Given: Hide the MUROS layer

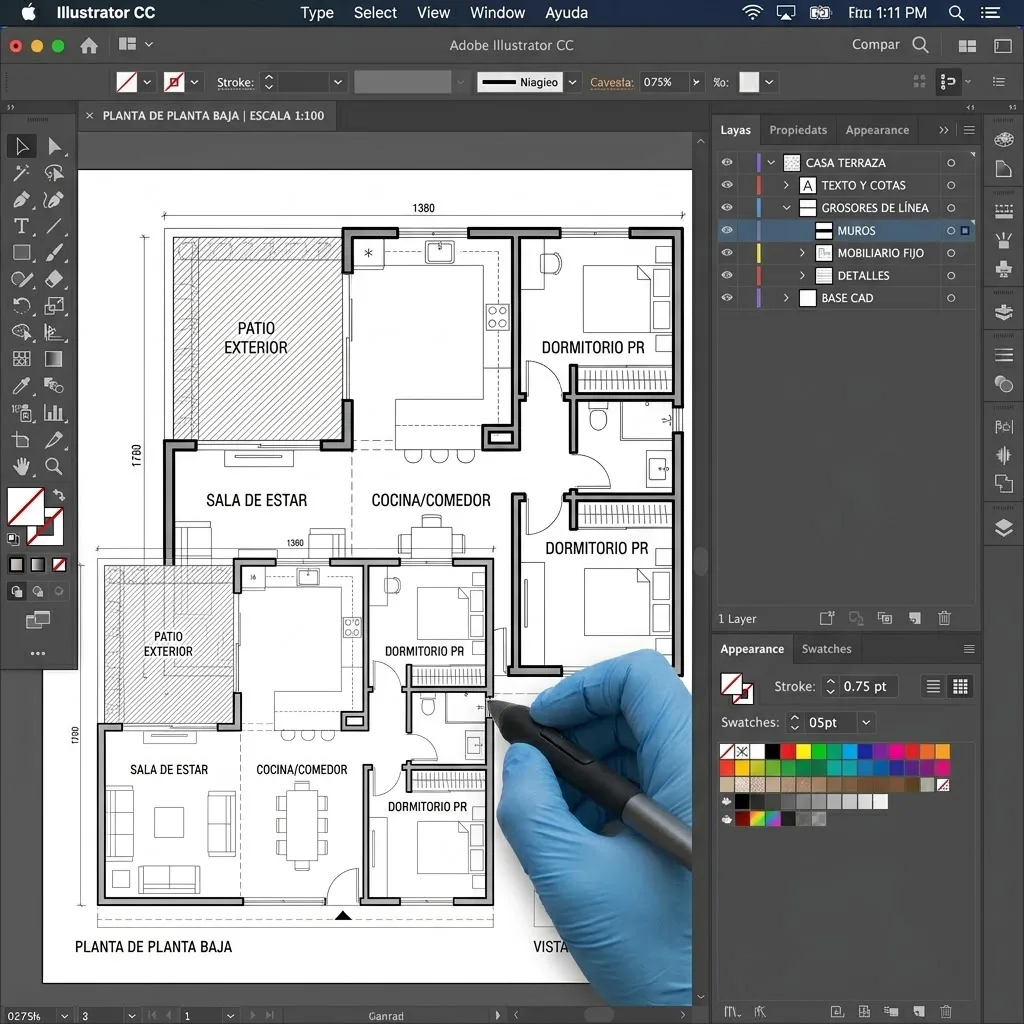Looking at the screenshot, I should [x=727, y=230].
